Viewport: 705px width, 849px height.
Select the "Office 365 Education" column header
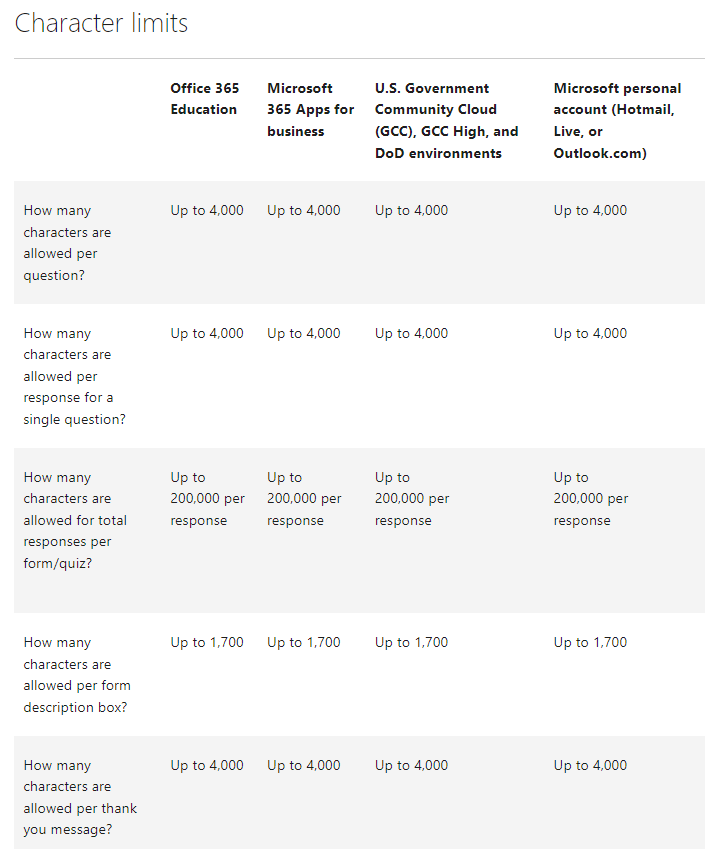tap(204, 99)
